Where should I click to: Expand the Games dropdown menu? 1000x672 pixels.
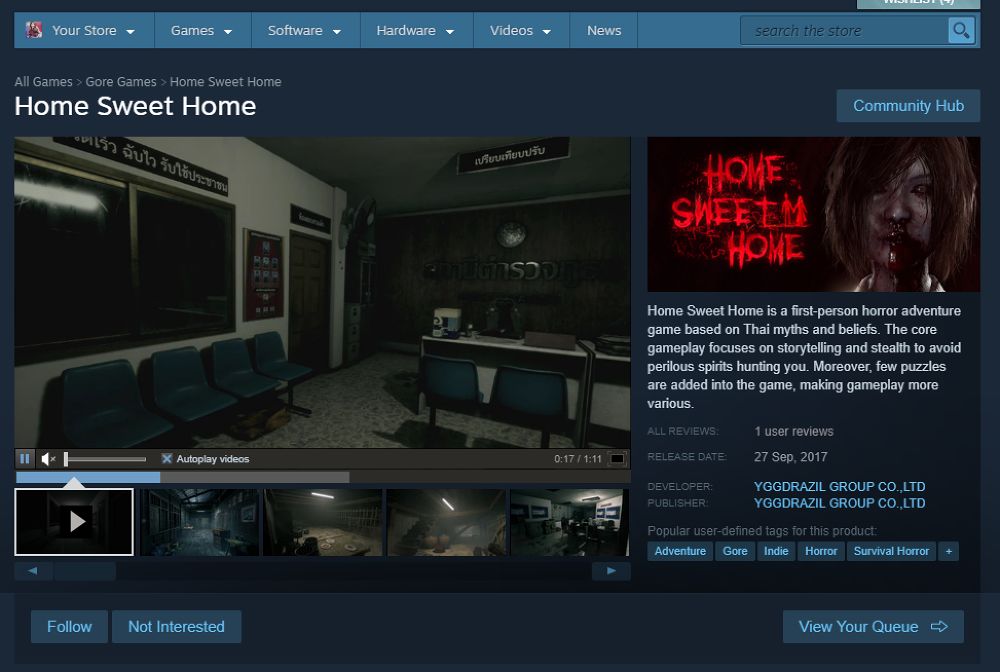coord(201,30)
